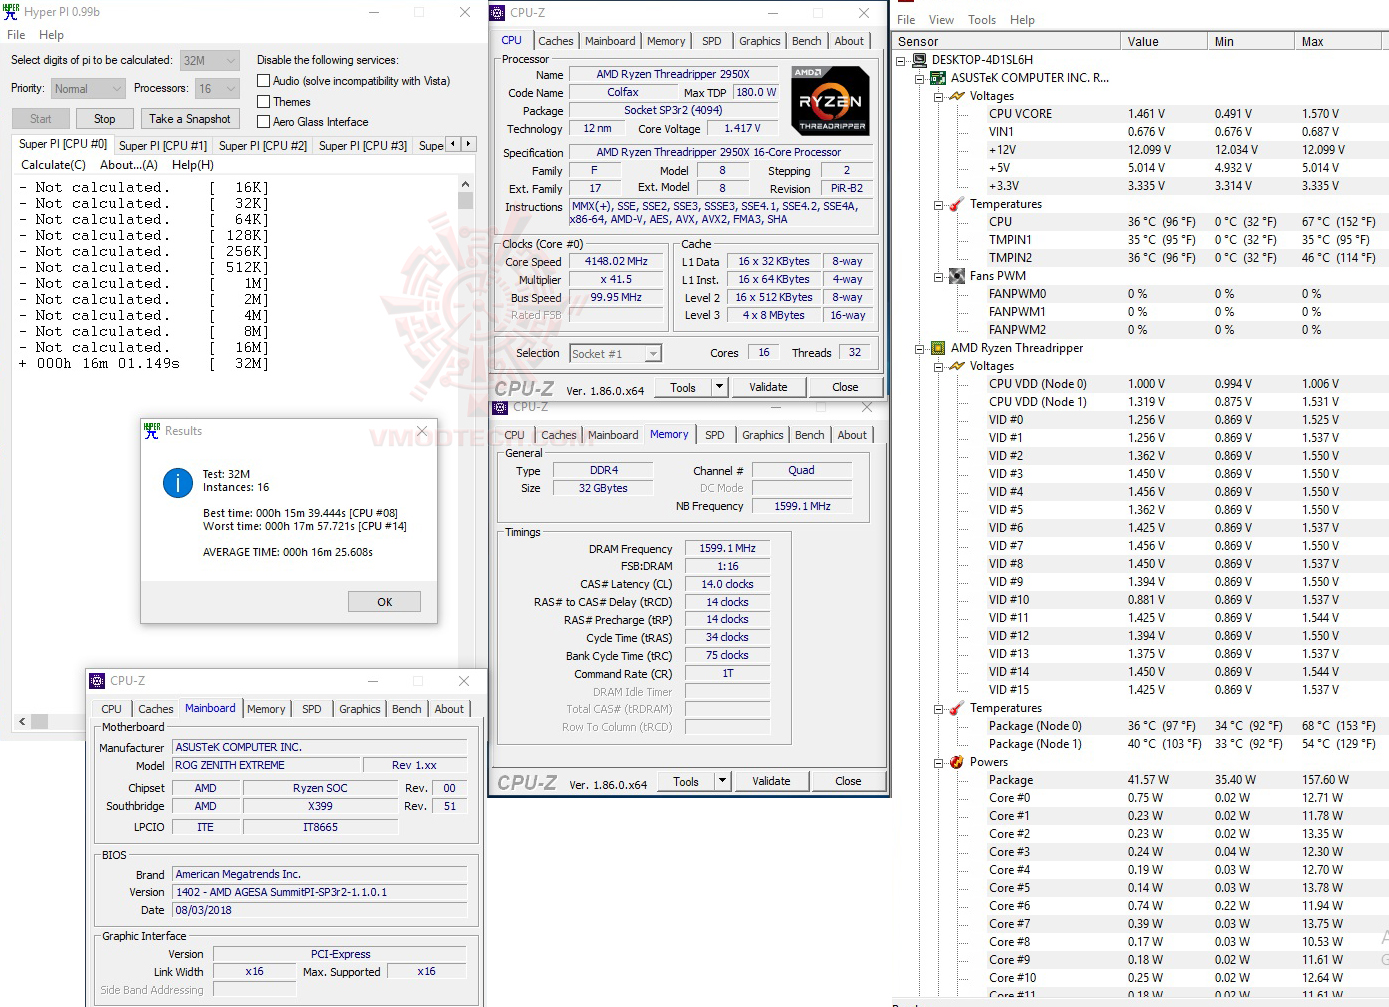Screen dimensions: 1389x1007
Task: Open the About...(A) menu in Super PI
Action: pos(129,165)
